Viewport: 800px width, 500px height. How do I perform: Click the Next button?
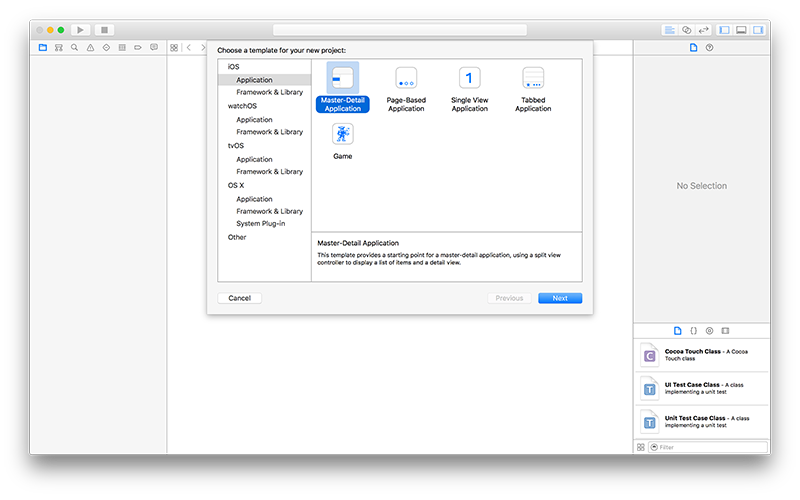coord(560,298)
